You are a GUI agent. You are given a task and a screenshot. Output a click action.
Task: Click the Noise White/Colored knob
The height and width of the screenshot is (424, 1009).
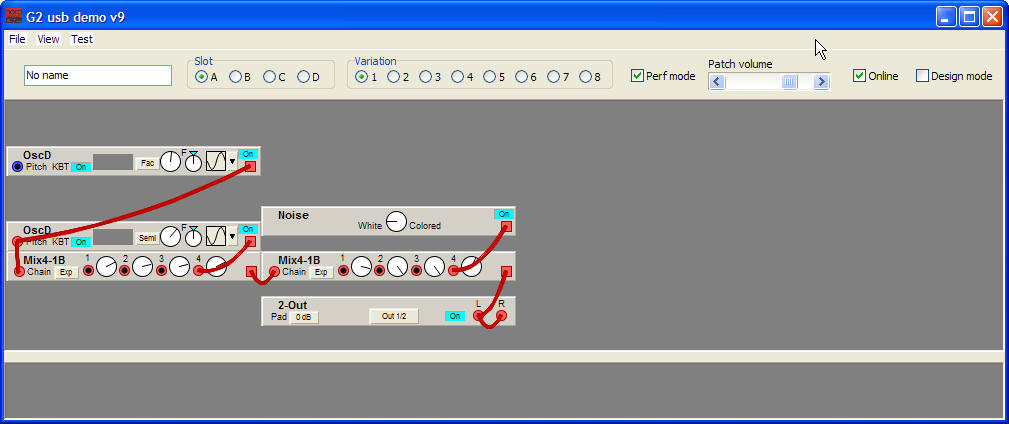click(x=396, y=222)
